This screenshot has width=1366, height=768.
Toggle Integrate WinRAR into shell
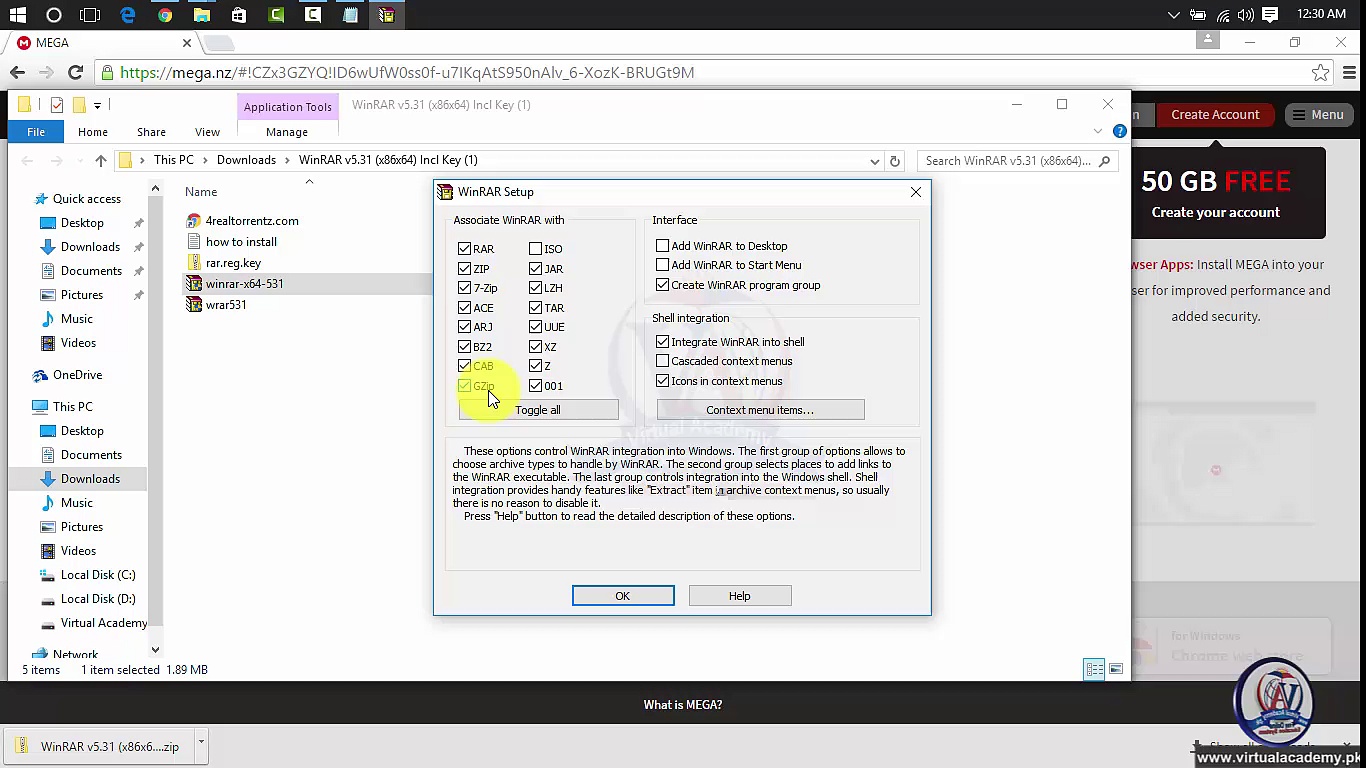tap(662, 342)
